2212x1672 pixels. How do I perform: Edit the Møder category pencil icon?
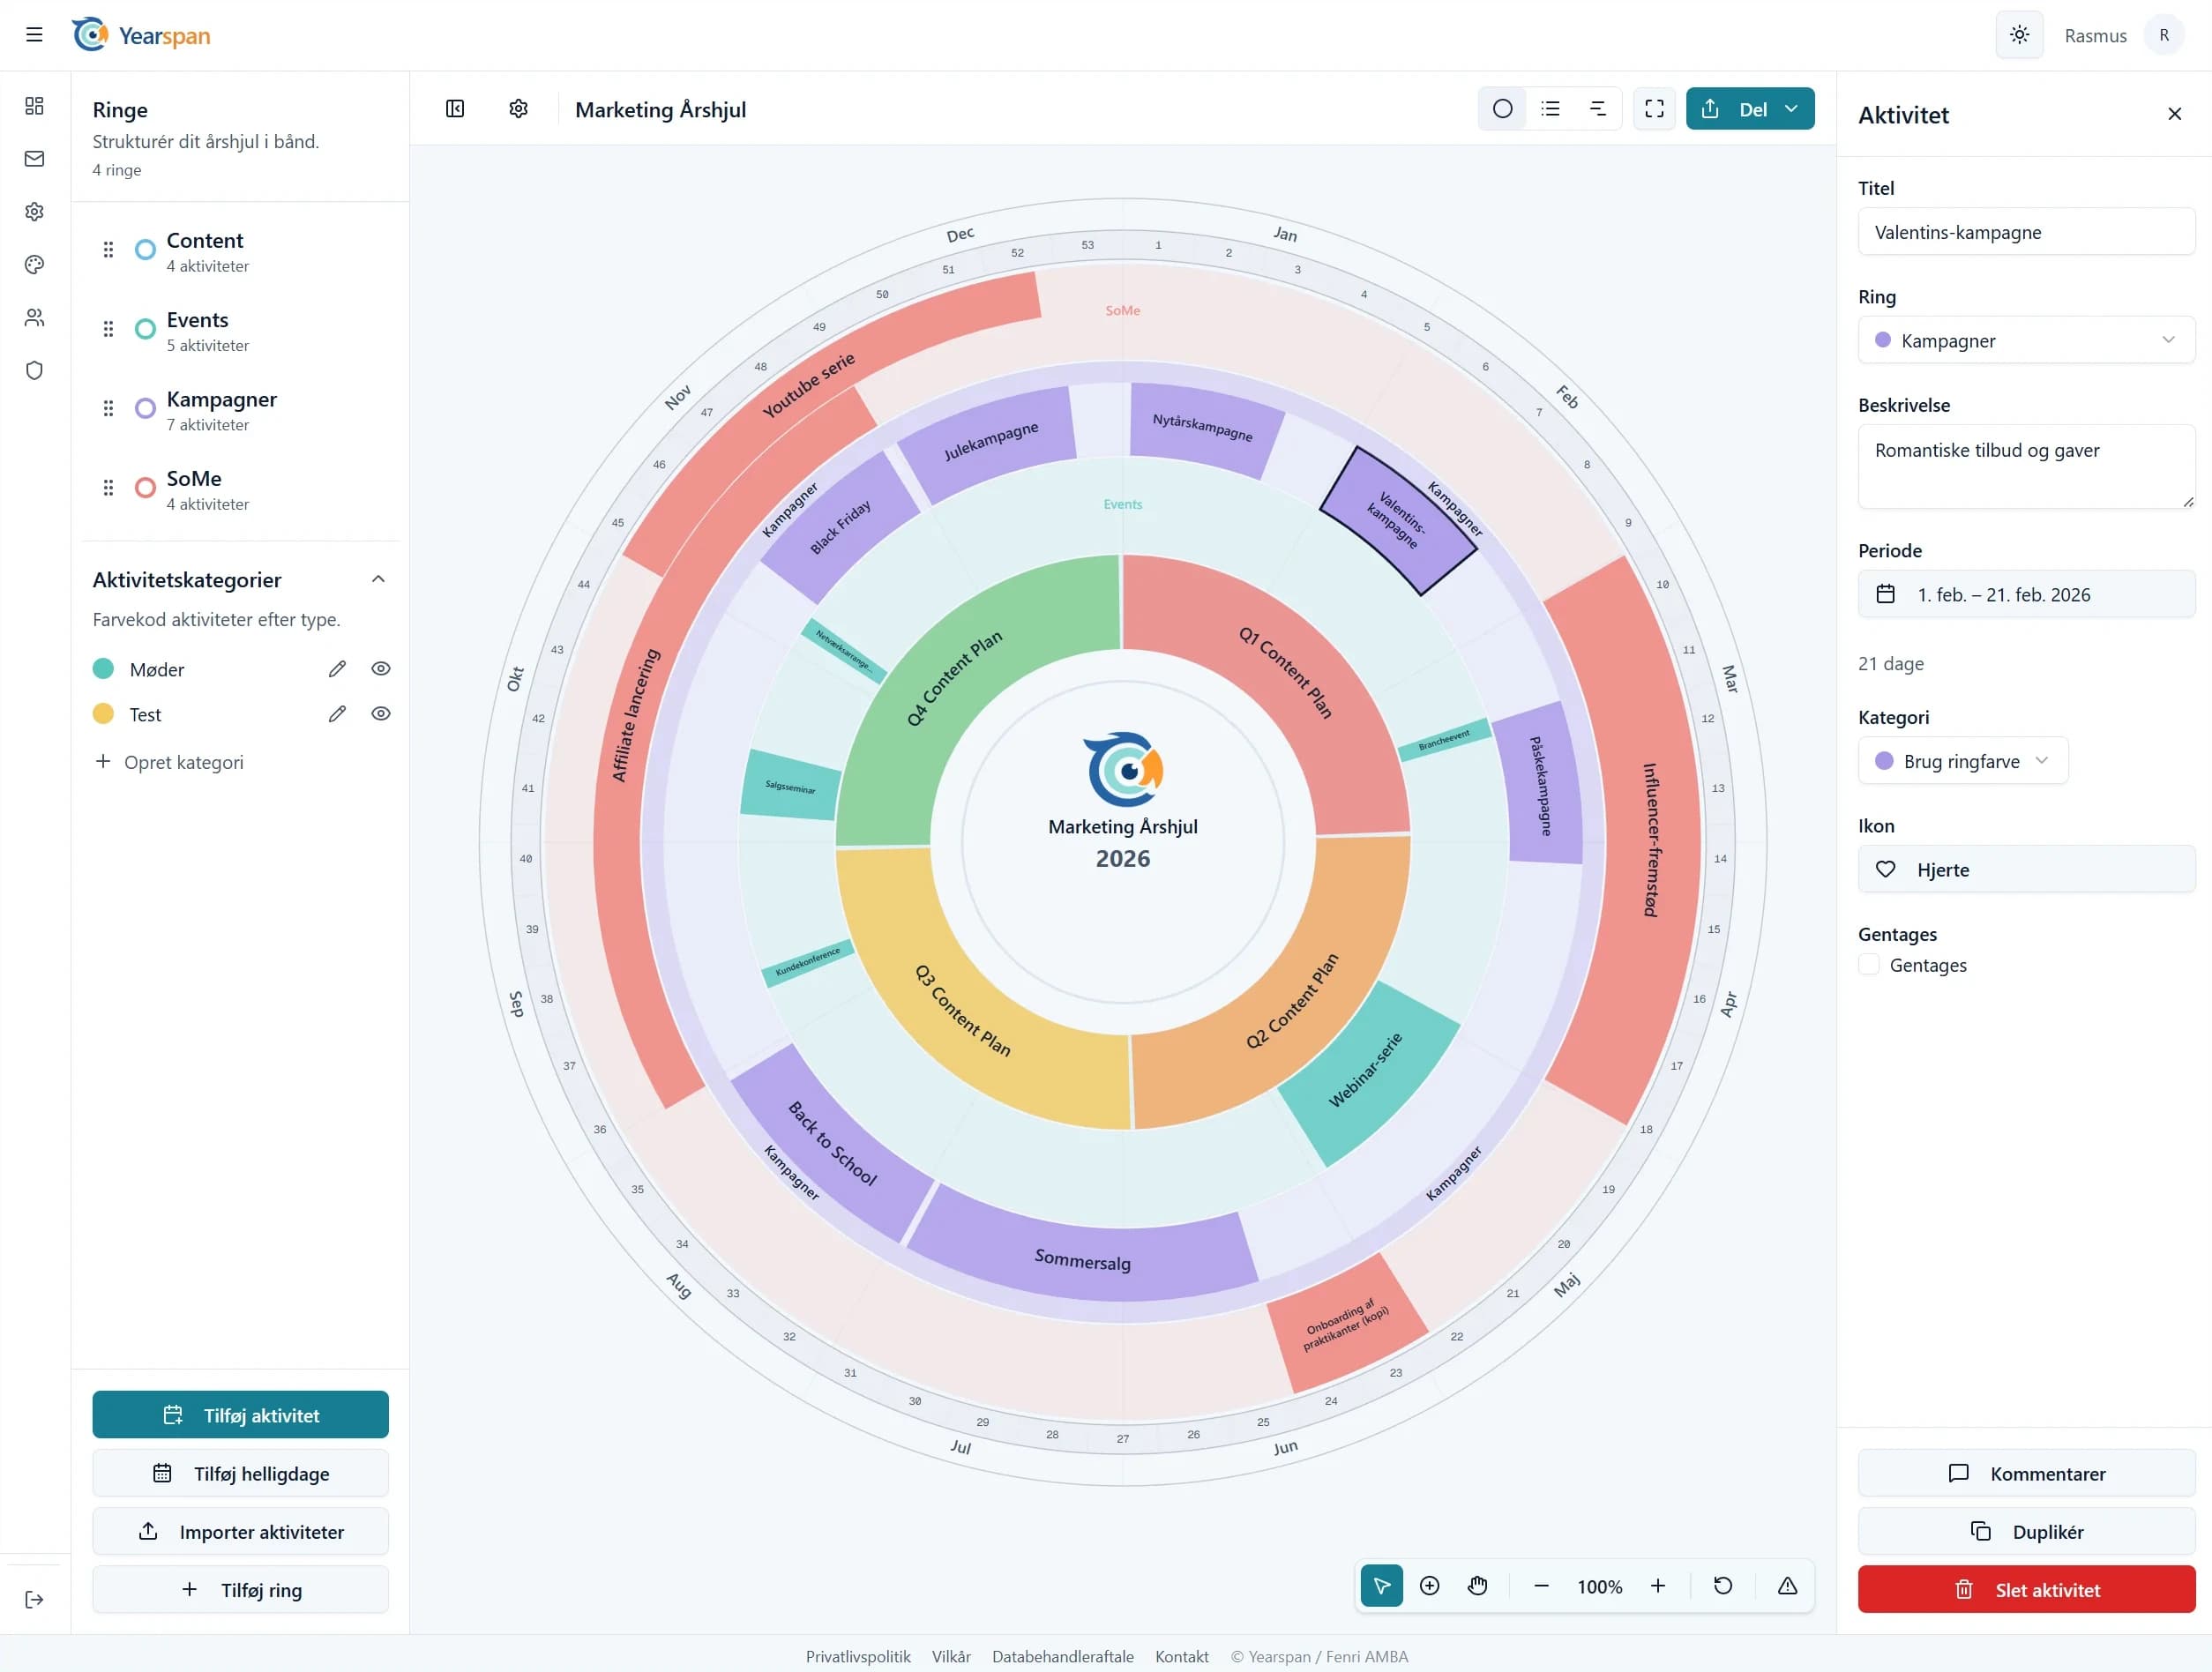pyautogui.click(x=337, y=669)
